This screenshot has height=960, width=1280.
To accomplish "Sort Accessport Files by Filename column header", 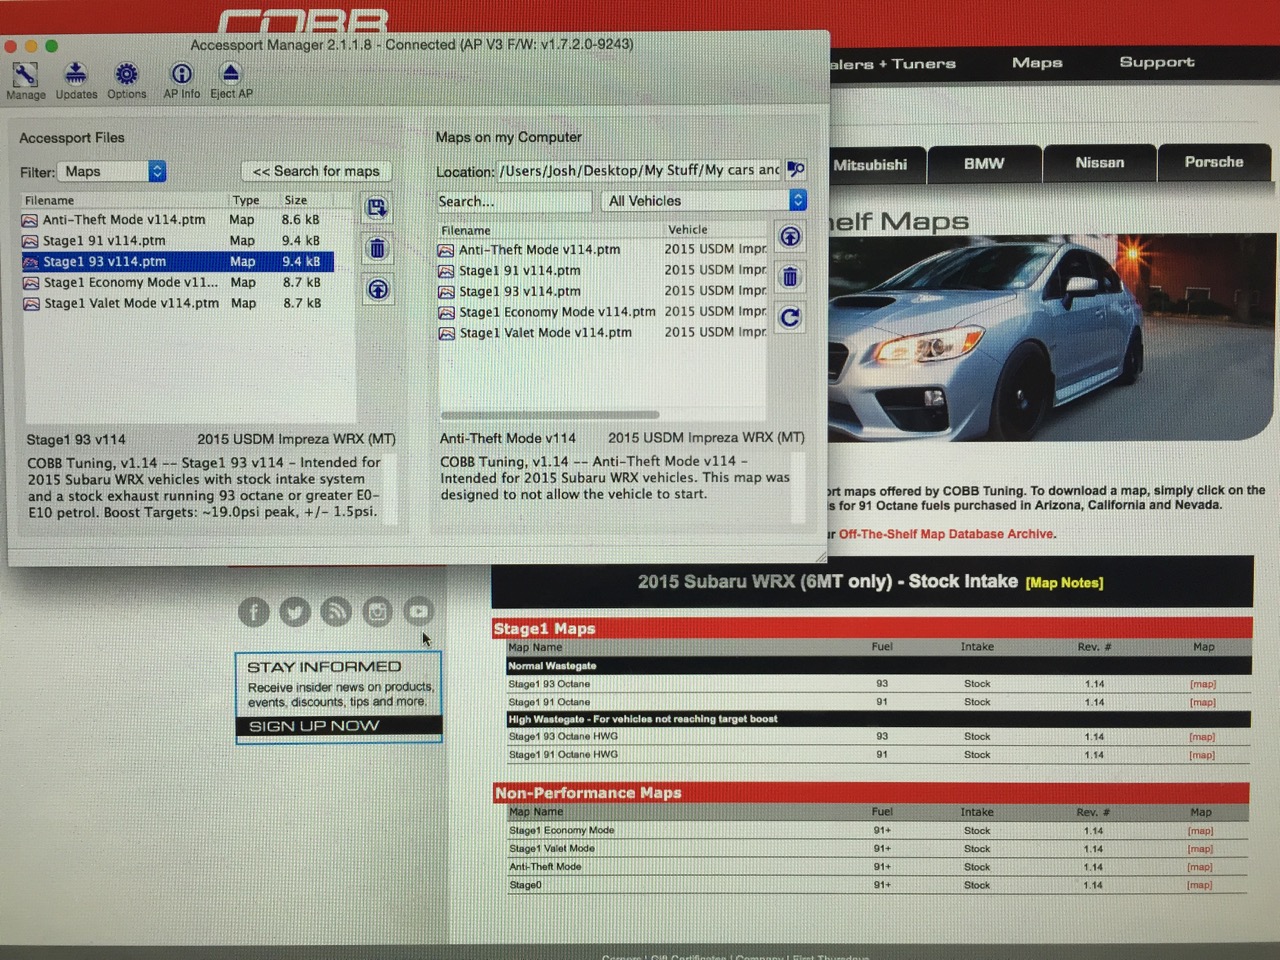I will 124,200.
